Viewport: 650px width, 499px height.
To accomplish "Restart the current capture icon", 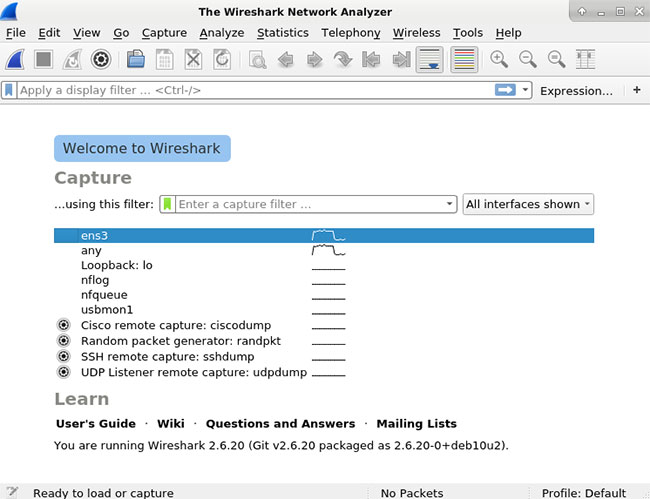I will [72, 60].
